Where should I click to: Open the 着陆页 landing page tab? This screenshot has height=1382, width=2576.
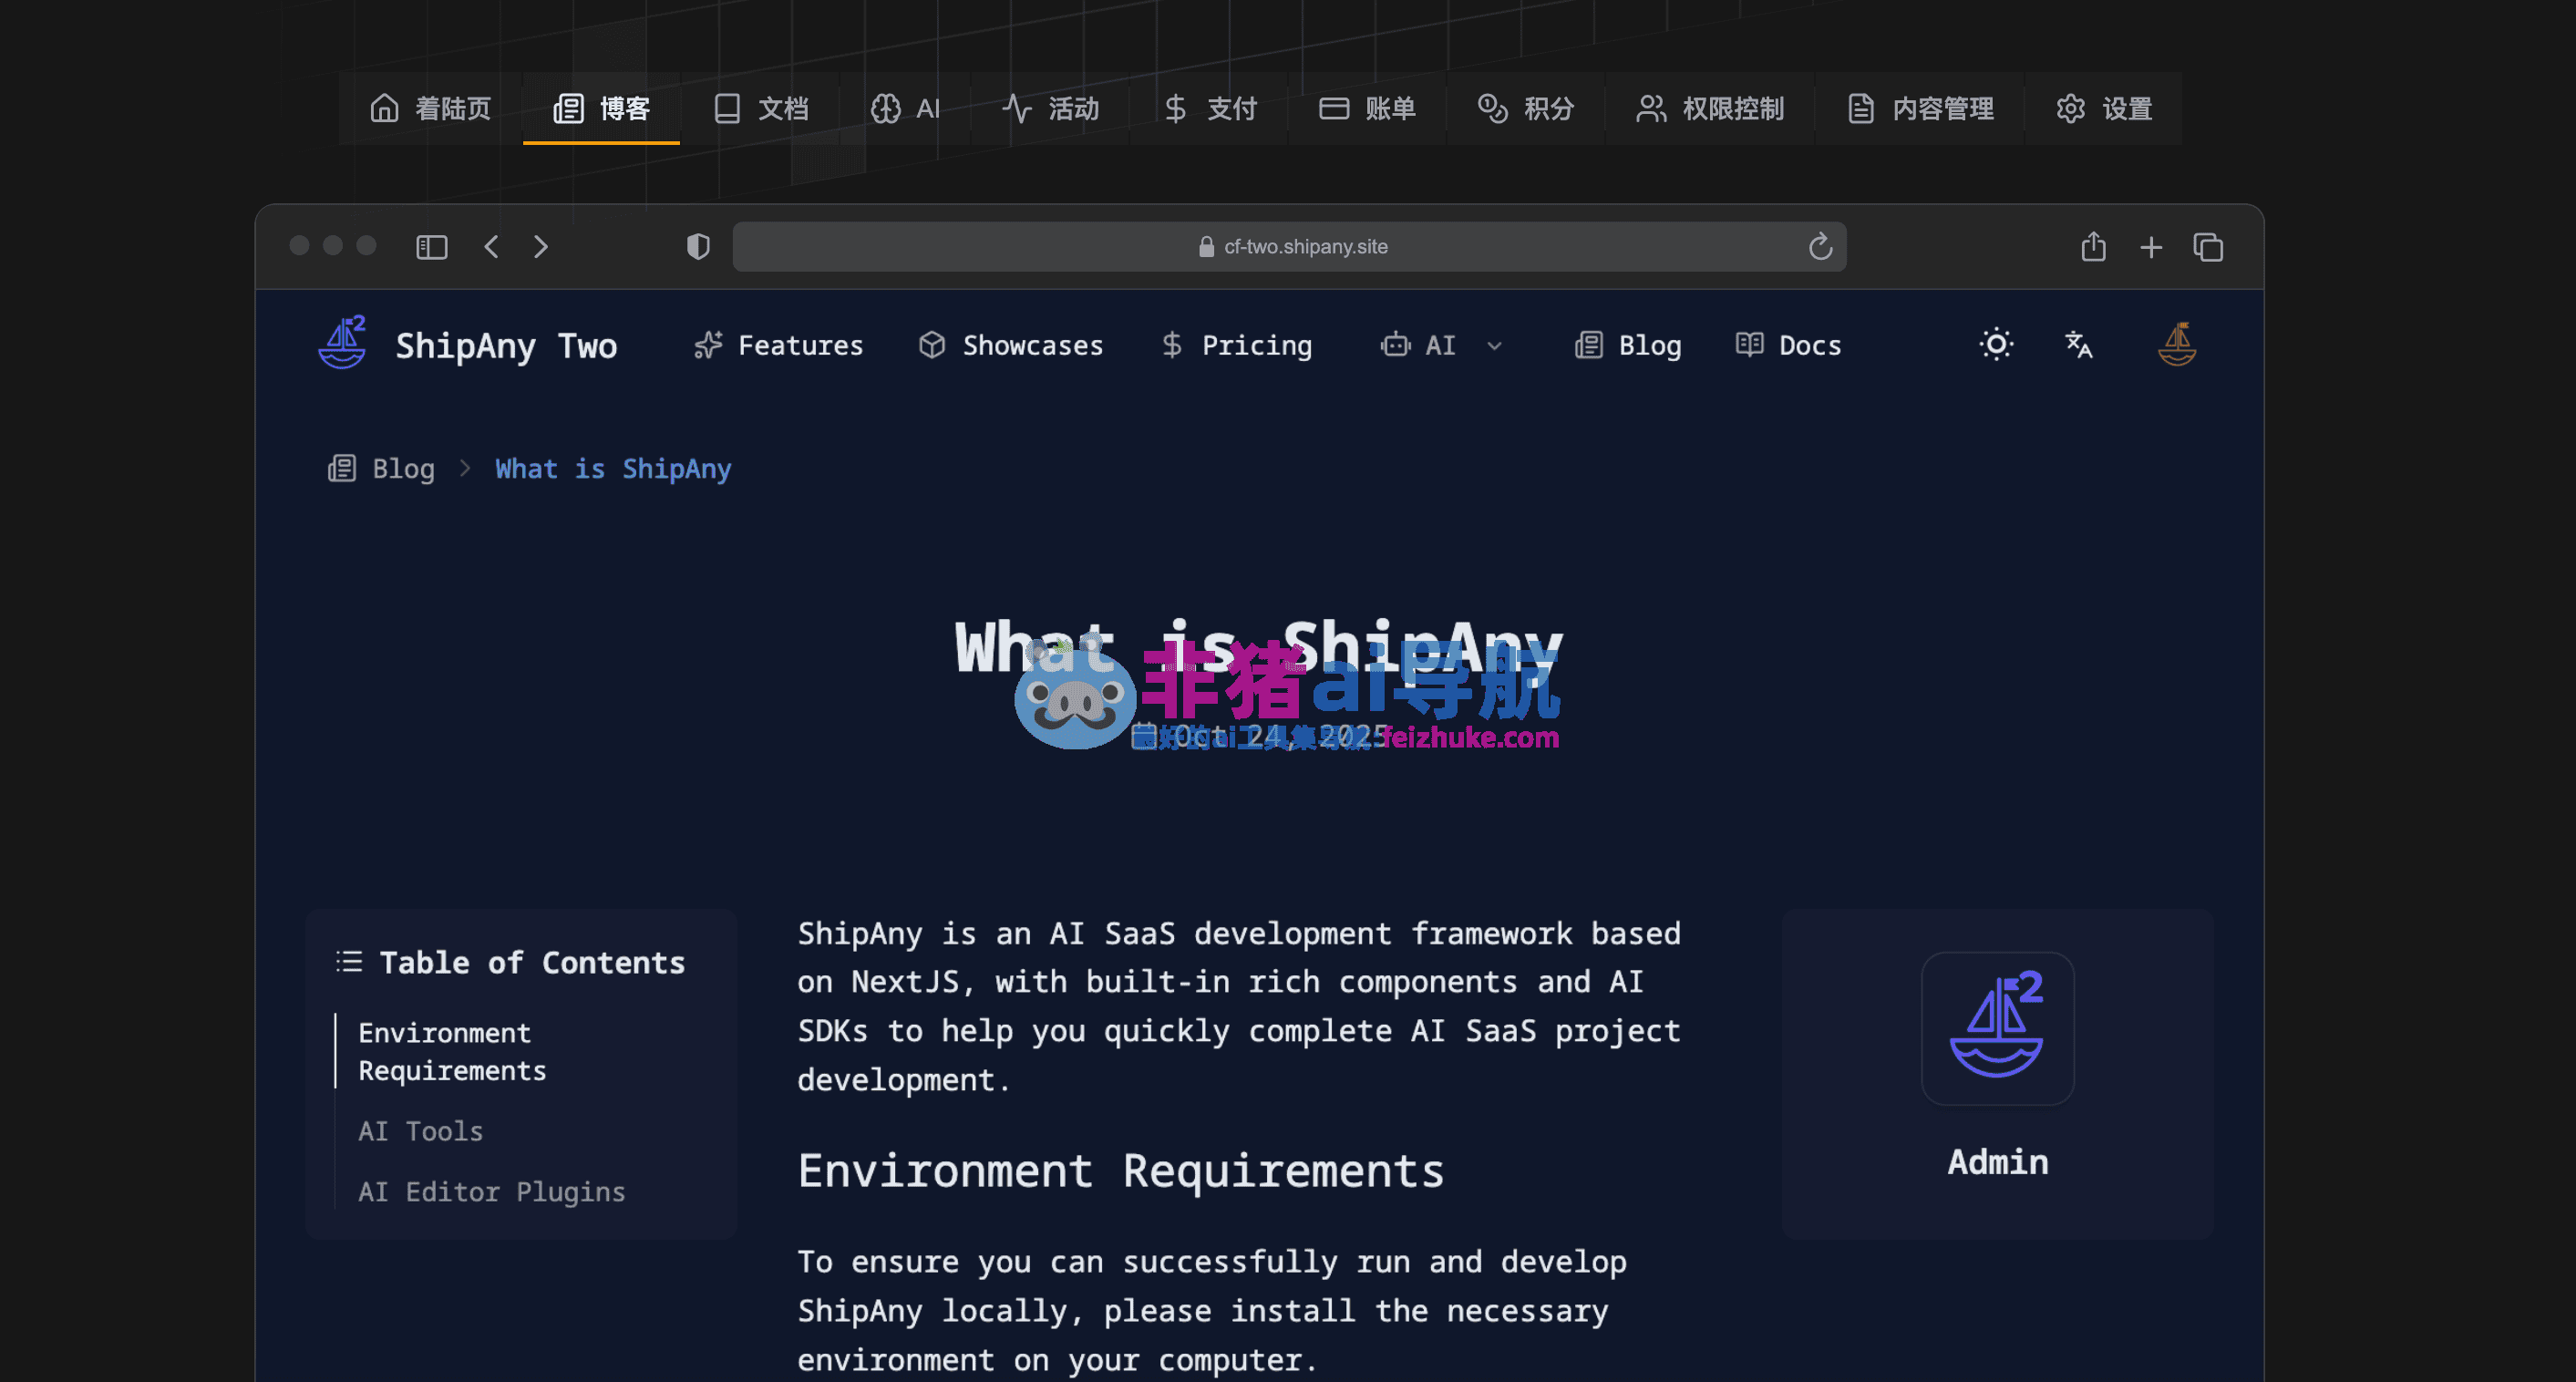coord(431,108)
